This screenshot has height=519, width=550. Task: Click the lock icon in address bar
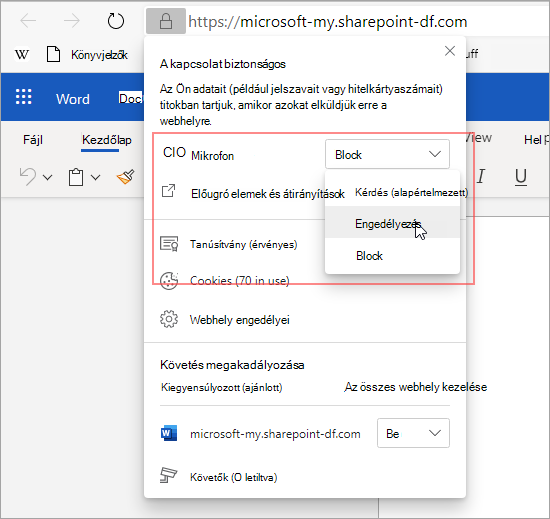[x=166, y=21]
